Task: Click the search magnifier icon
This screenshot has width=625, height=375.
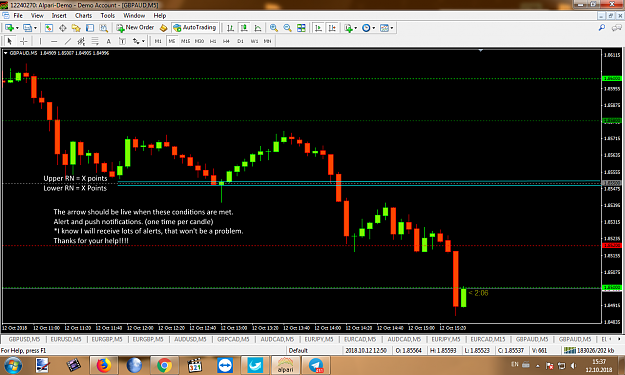Action: click(x=602, y=27)
